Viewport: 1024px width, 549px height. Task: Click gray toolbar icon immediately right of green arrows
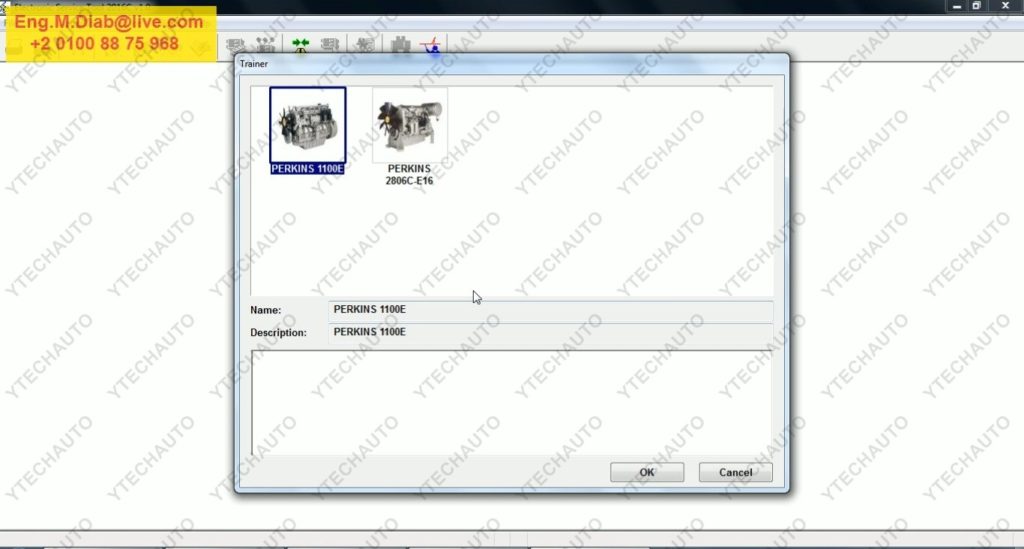click(x=330, y=46)
